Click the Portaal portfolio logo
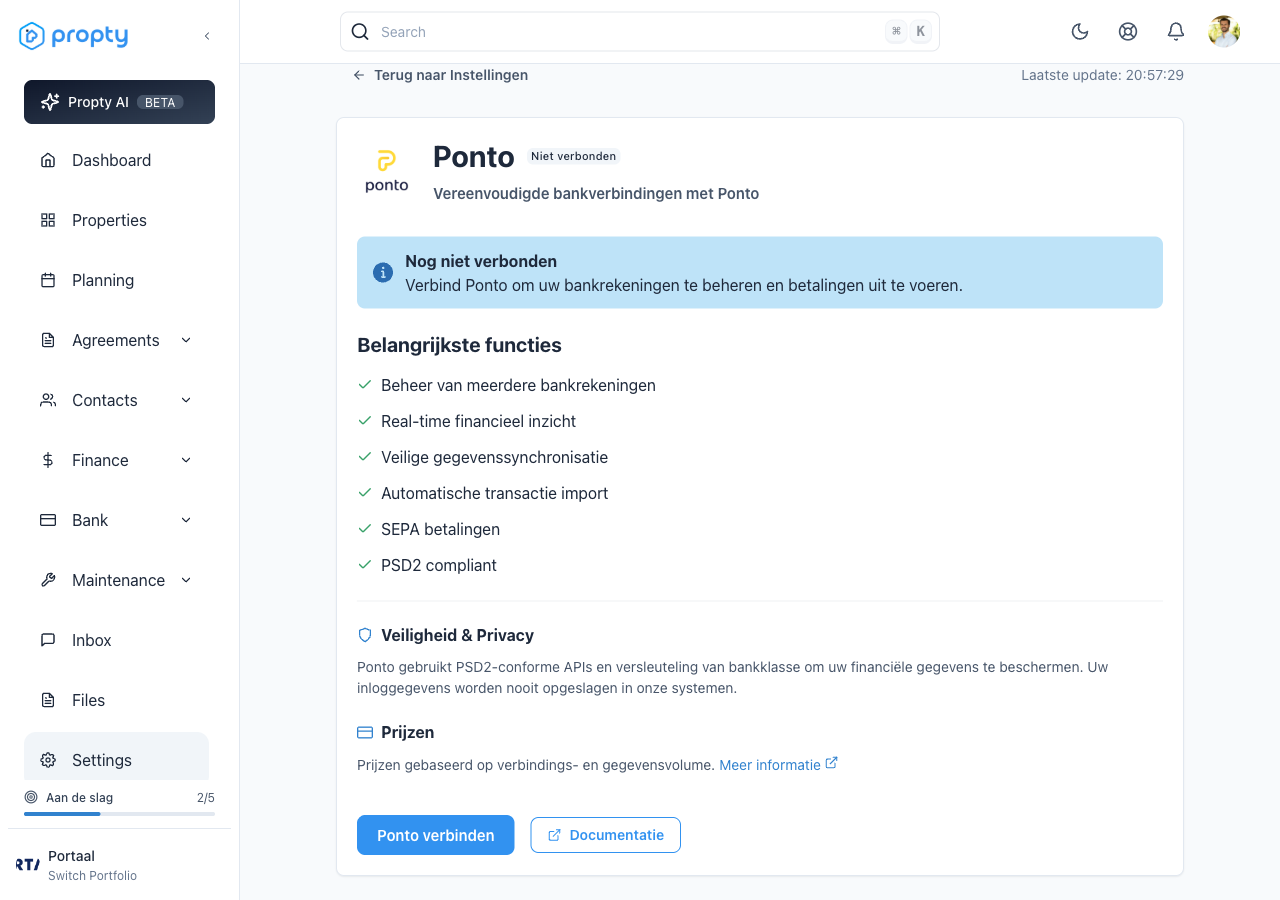Viewport: 1280px width, 900px height. tap(28, 864)
